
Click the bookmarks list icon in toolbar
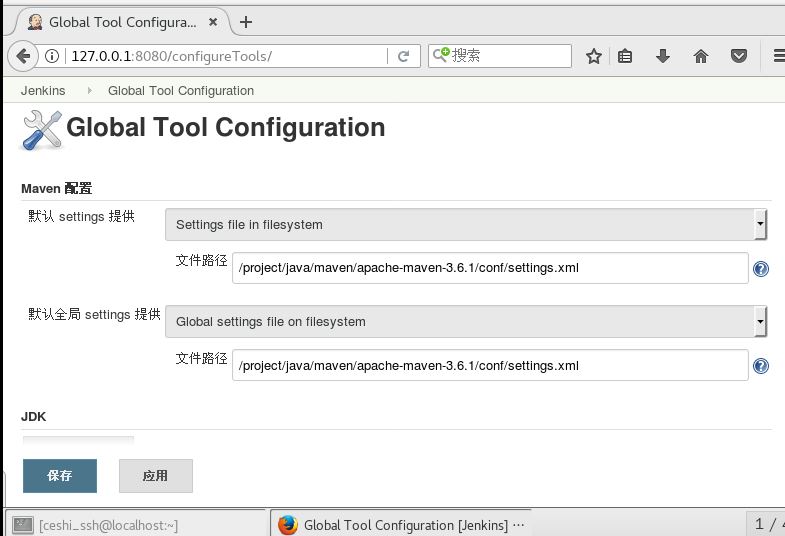coord(625,56)
